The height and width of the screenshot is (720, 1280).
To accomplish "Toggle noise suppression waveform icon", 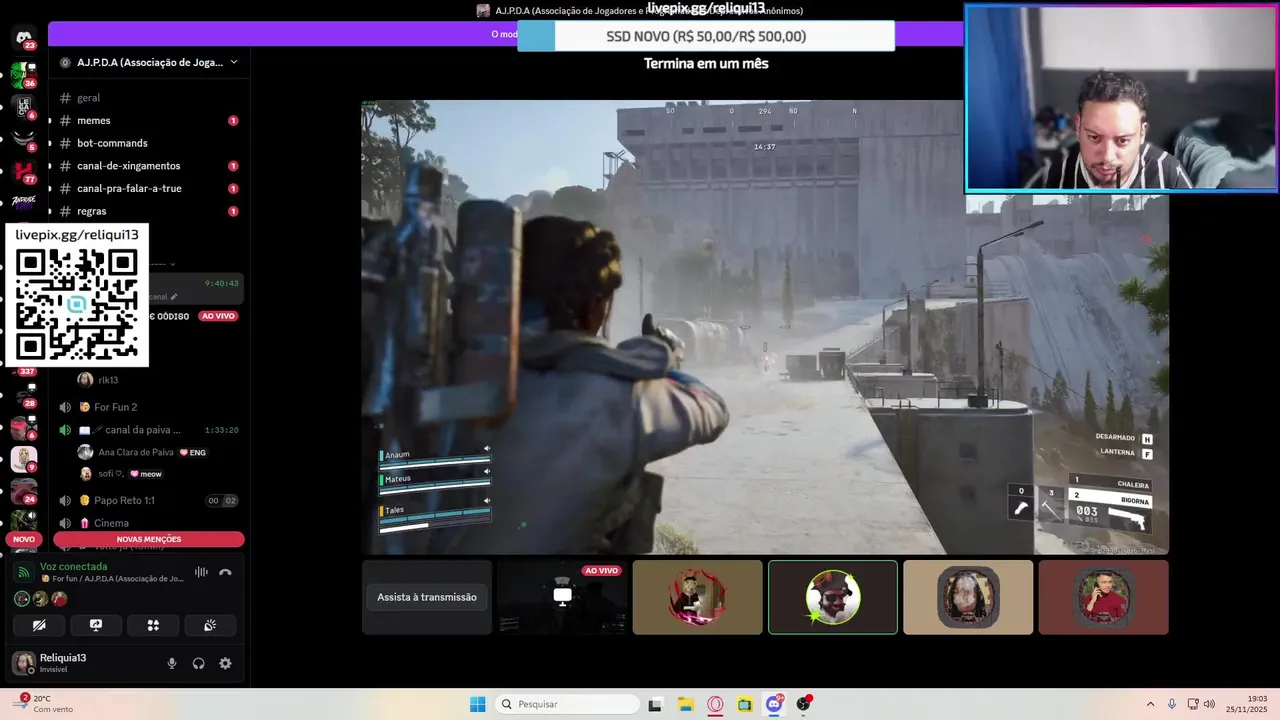I will [201, 573].
